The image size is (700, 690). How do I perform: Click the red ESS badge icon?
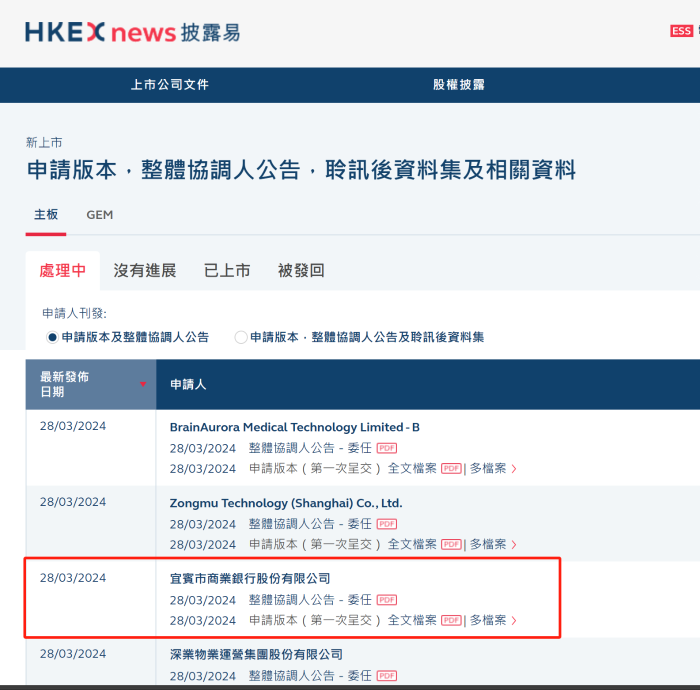[x=681, y=31]
